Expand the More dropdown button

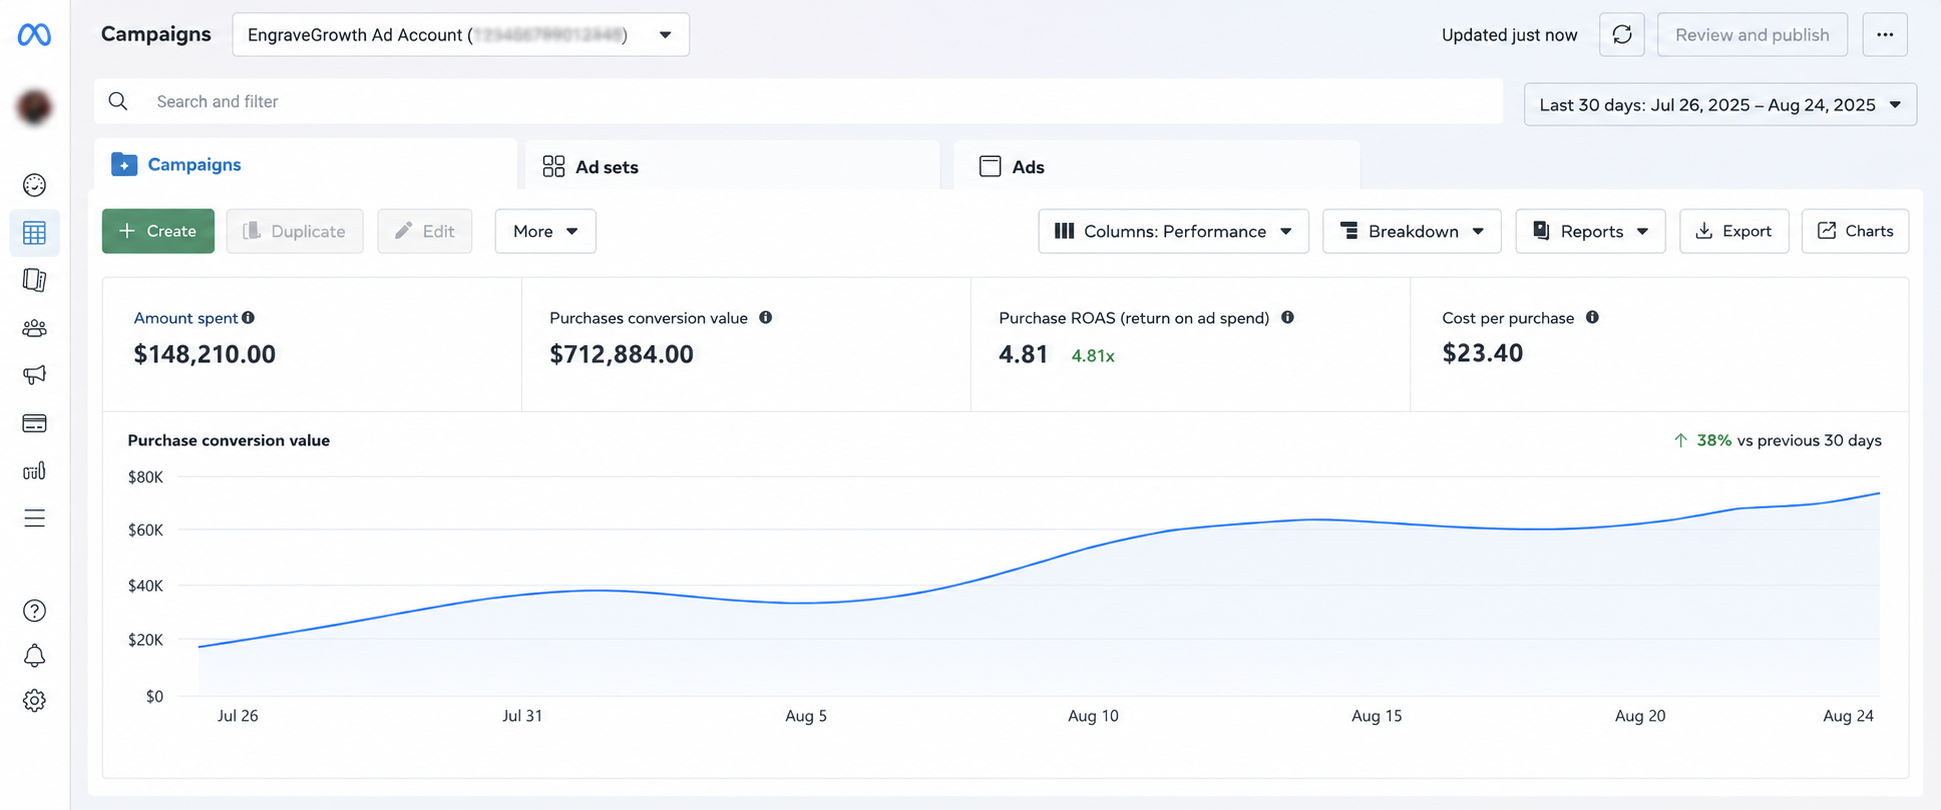coord(545,231)
